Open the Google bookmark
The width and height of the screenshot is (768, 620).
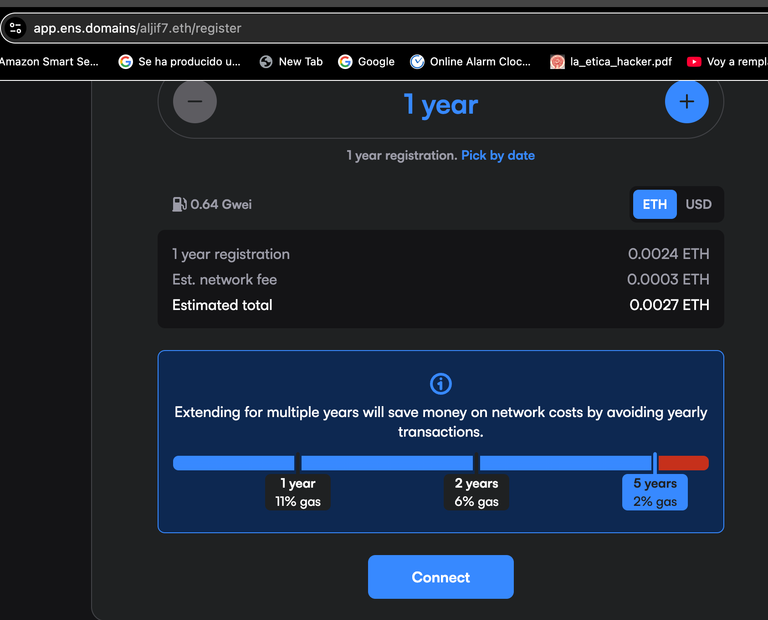366,62
